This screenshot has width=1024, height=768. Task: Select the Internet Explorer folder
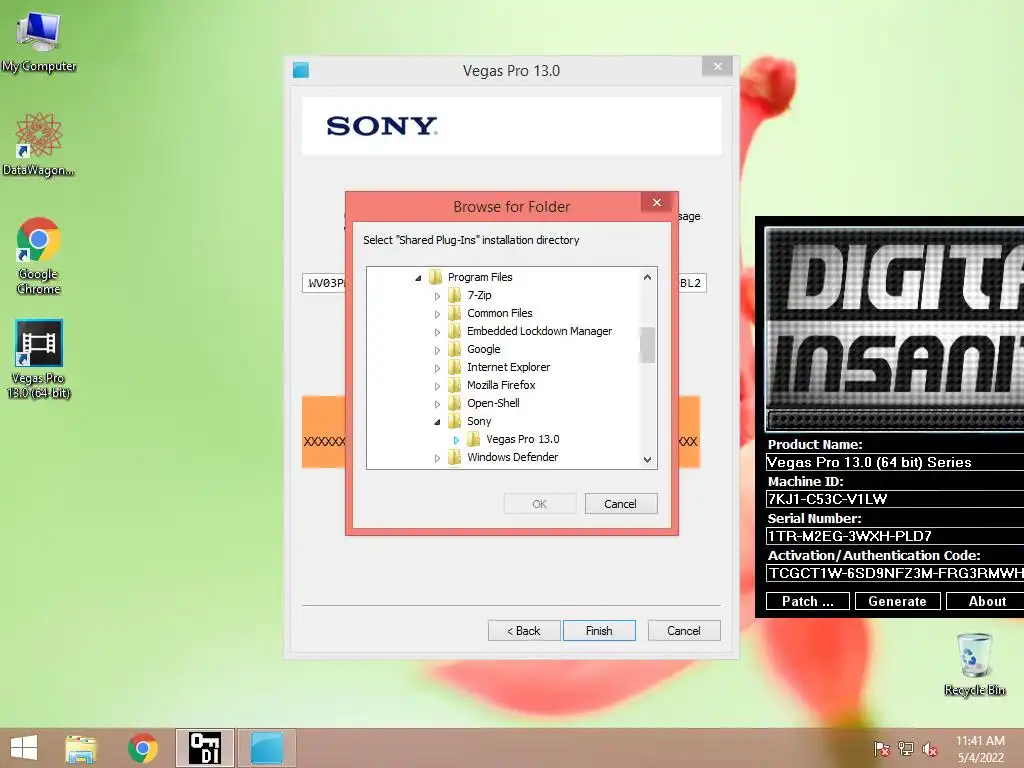508,367
